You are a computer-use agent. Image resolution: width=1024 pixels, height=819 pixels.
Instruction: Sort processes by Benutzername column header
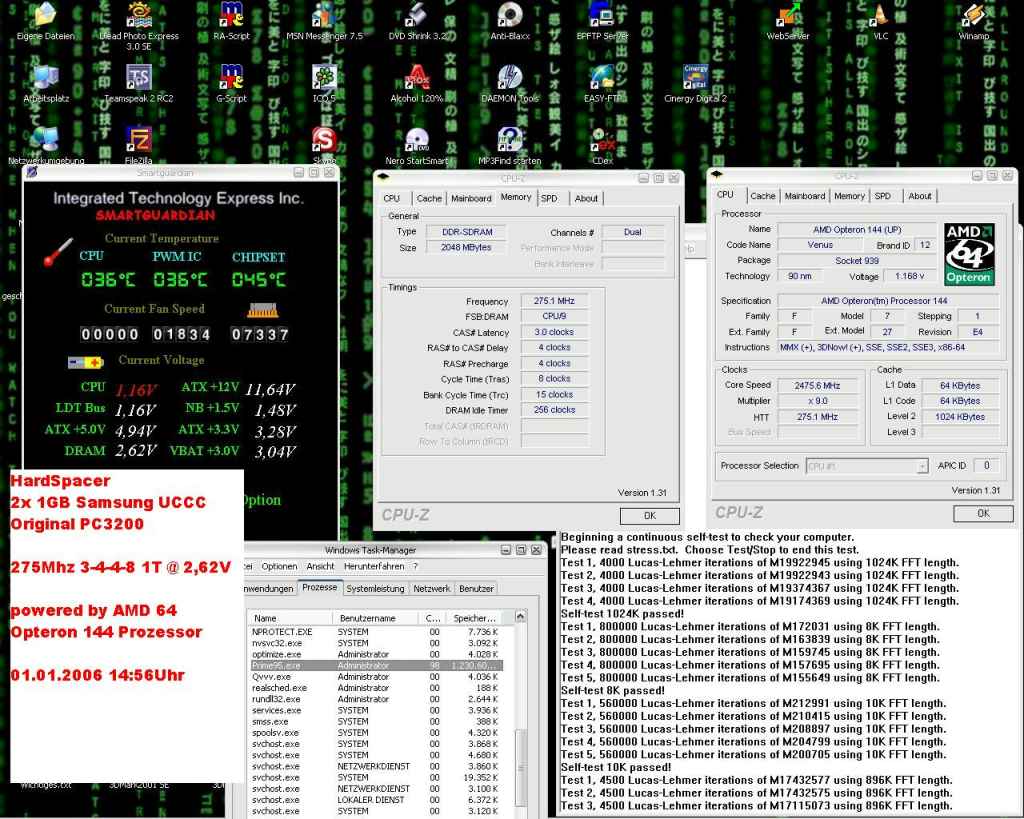click(x=376, y=618)
